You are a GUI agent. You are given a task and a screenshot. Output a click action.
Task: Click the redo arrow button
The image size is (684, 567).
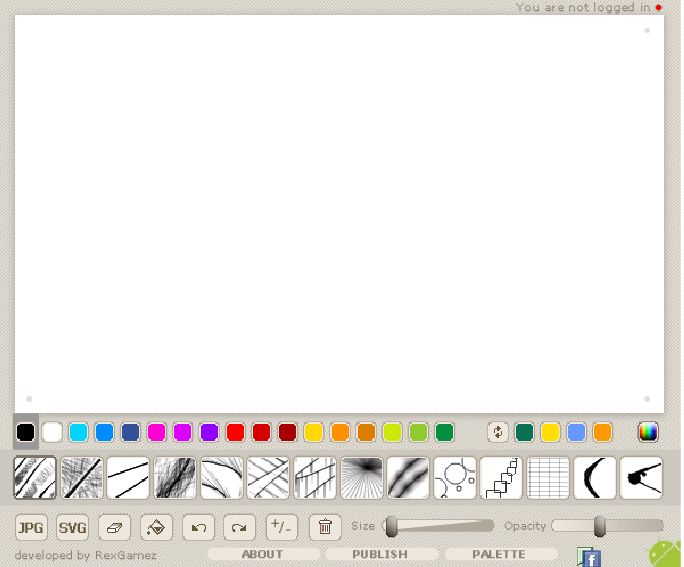point(240,527)
